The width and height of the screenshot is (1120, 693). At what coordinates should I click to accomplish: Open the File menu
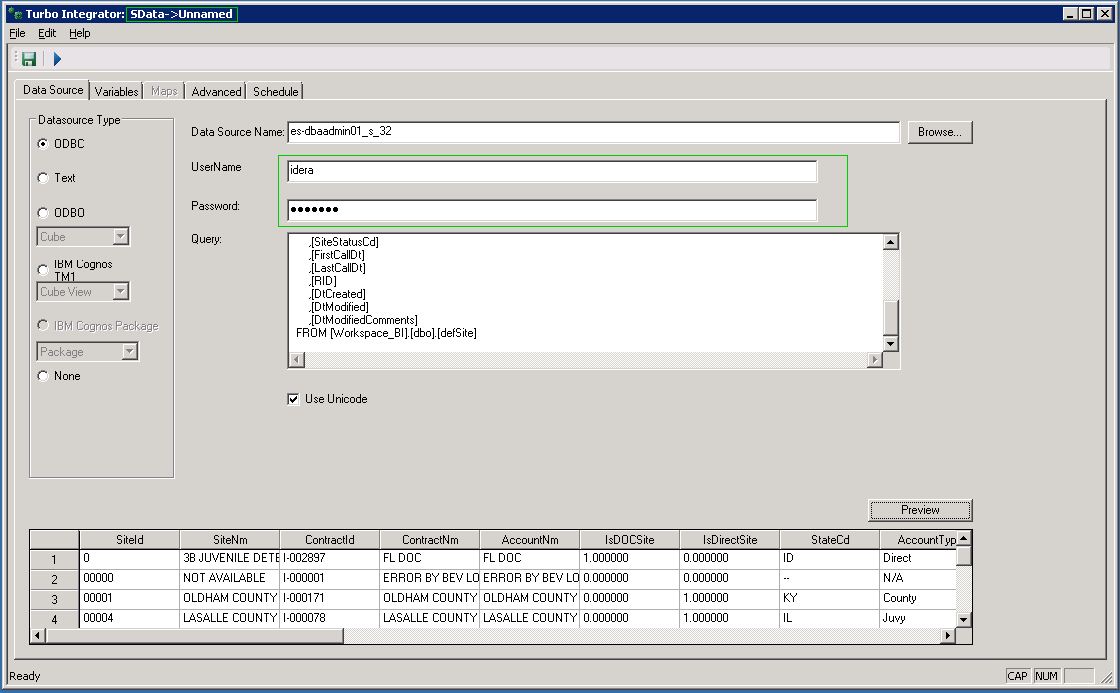pos(17,33)
